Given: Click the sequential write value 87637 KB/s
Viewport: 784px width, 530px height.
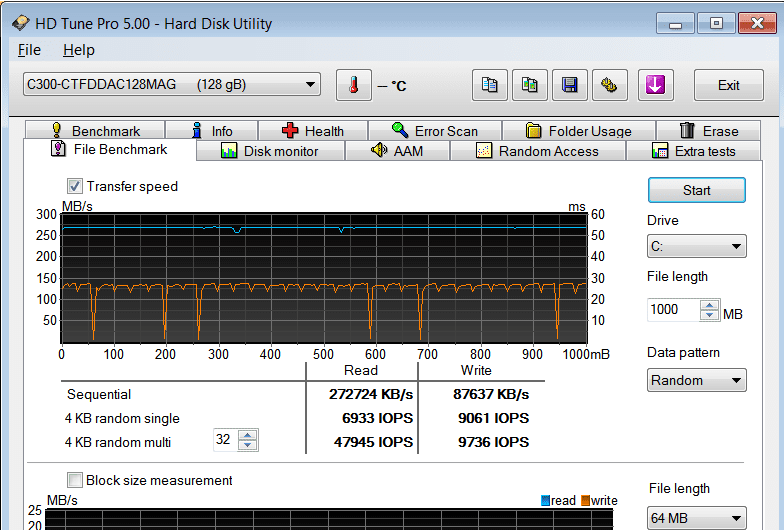Looking at the screenshot, I should click(491, 394).
